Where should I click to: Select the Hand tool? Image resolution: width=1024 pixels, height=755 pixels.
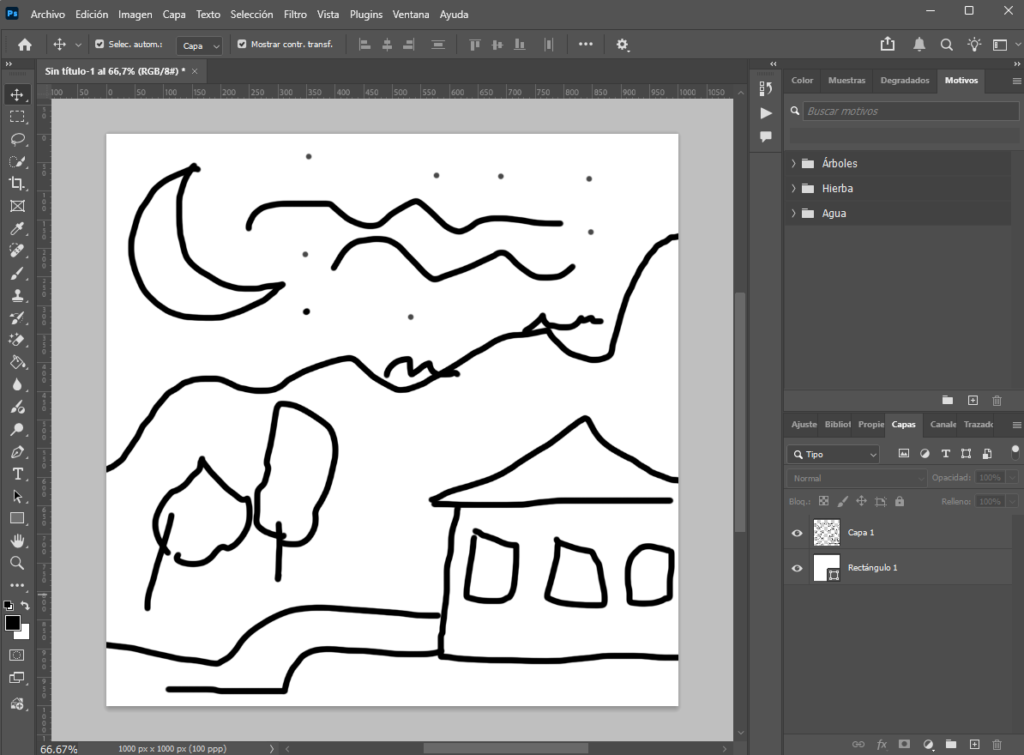17,541
